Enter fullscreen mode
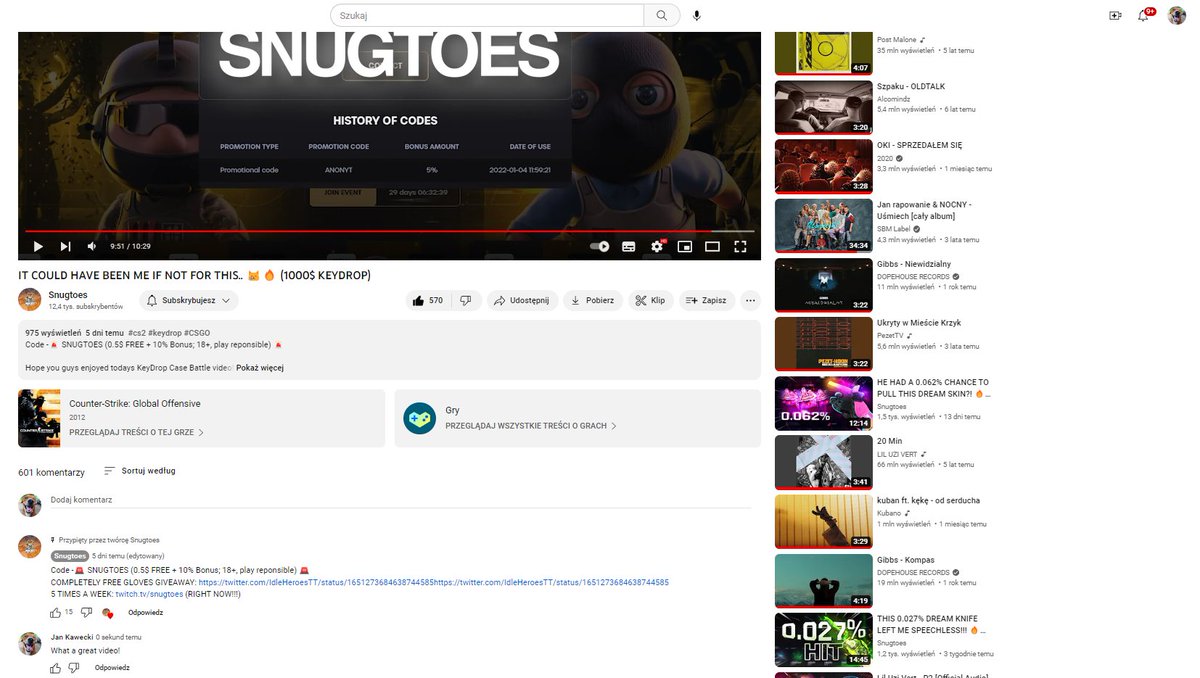1200x678 pixels. [x=741, y=246]
